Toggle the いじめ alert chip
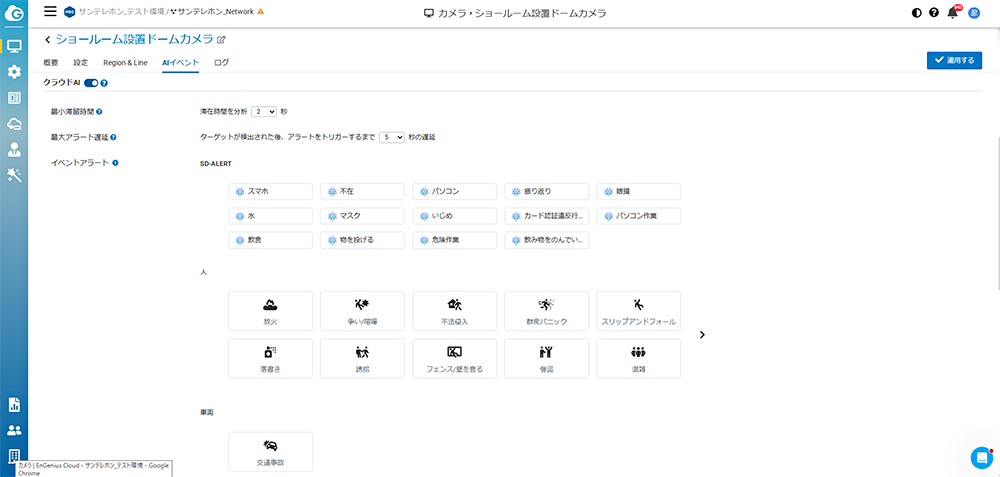Screen dimensions: 1000x477 click(455, 216)
